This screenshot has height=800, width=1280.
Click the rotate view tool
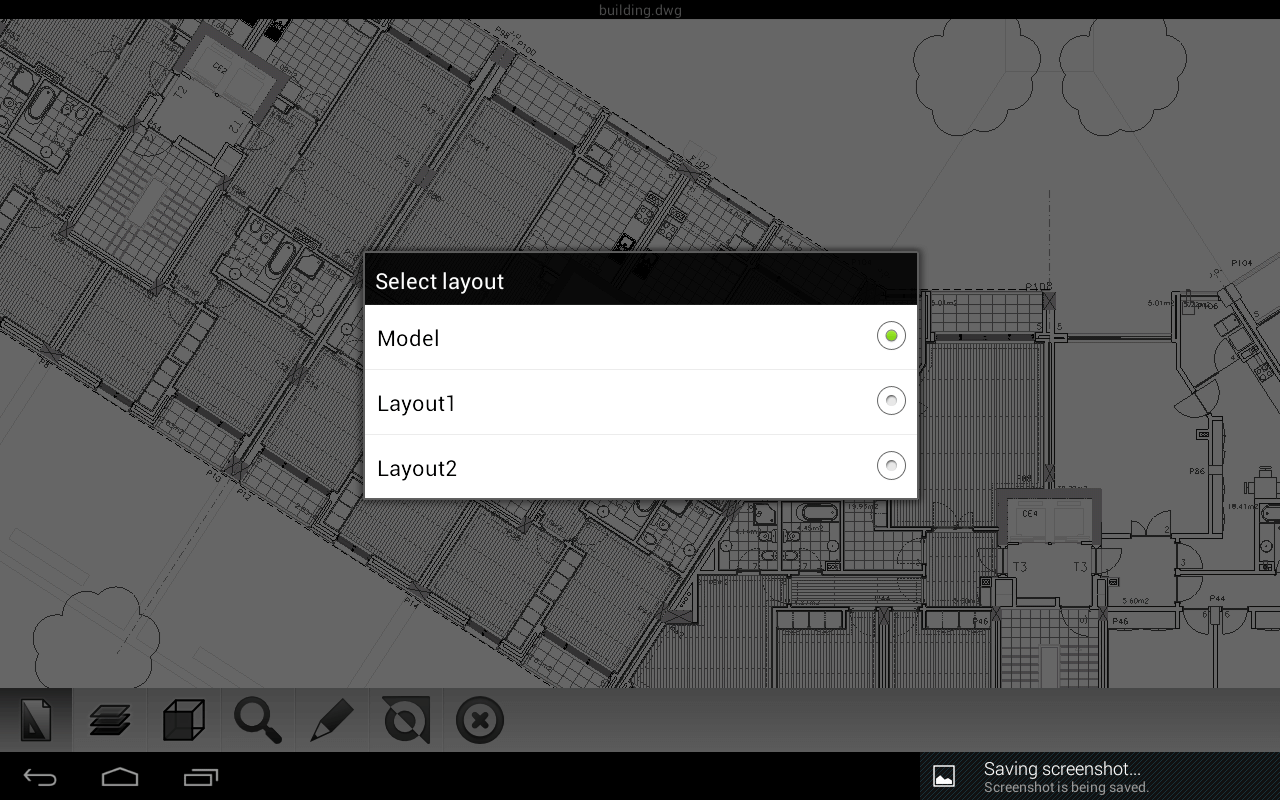tap(405, 719)
